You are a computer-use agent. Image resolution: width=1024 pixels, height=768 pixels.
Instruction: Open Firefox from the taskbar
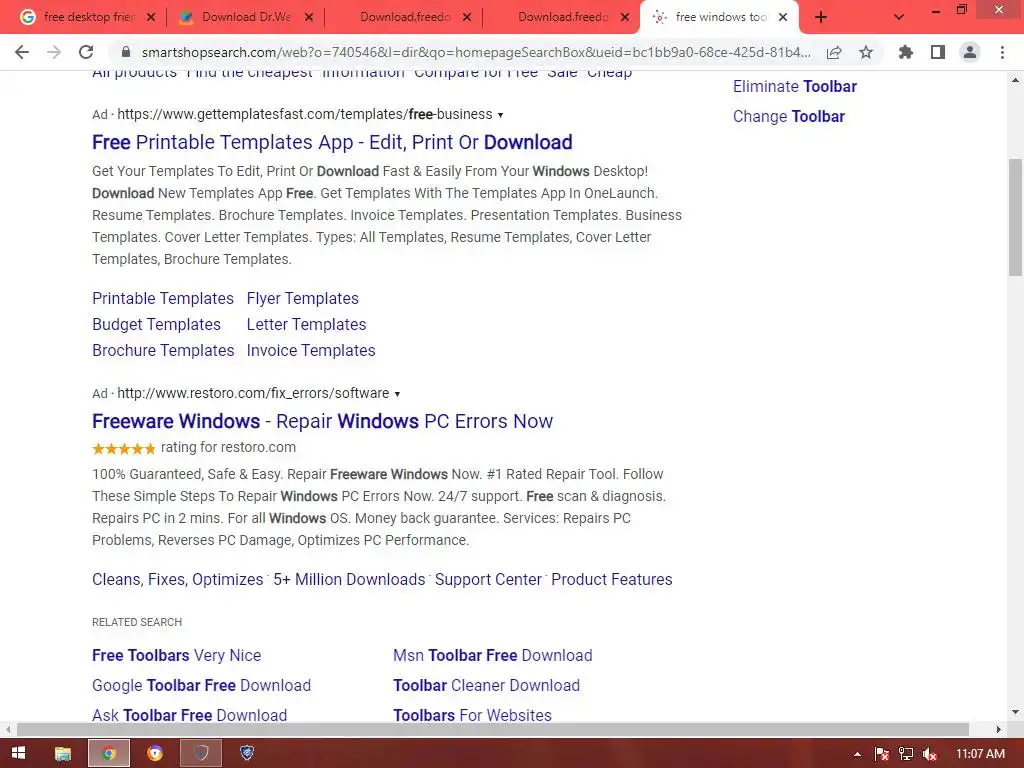tap(155, 753)
